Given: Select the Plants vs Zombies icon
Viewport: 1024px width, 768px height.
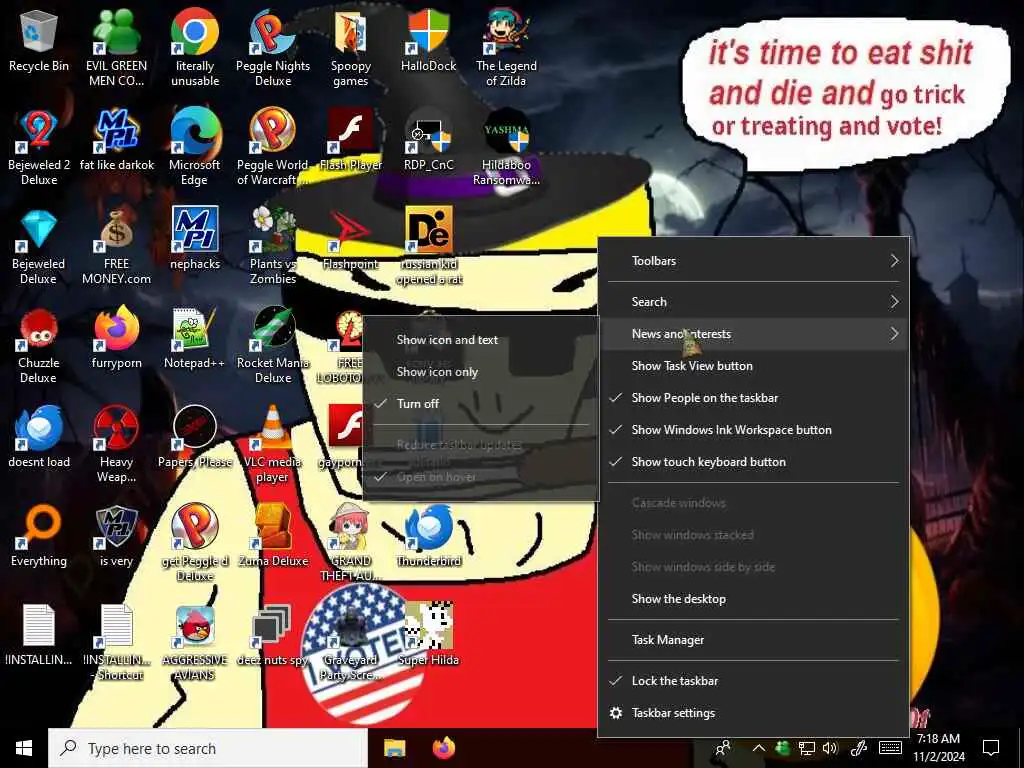Looking at the screenshot, I should (273, 246).
